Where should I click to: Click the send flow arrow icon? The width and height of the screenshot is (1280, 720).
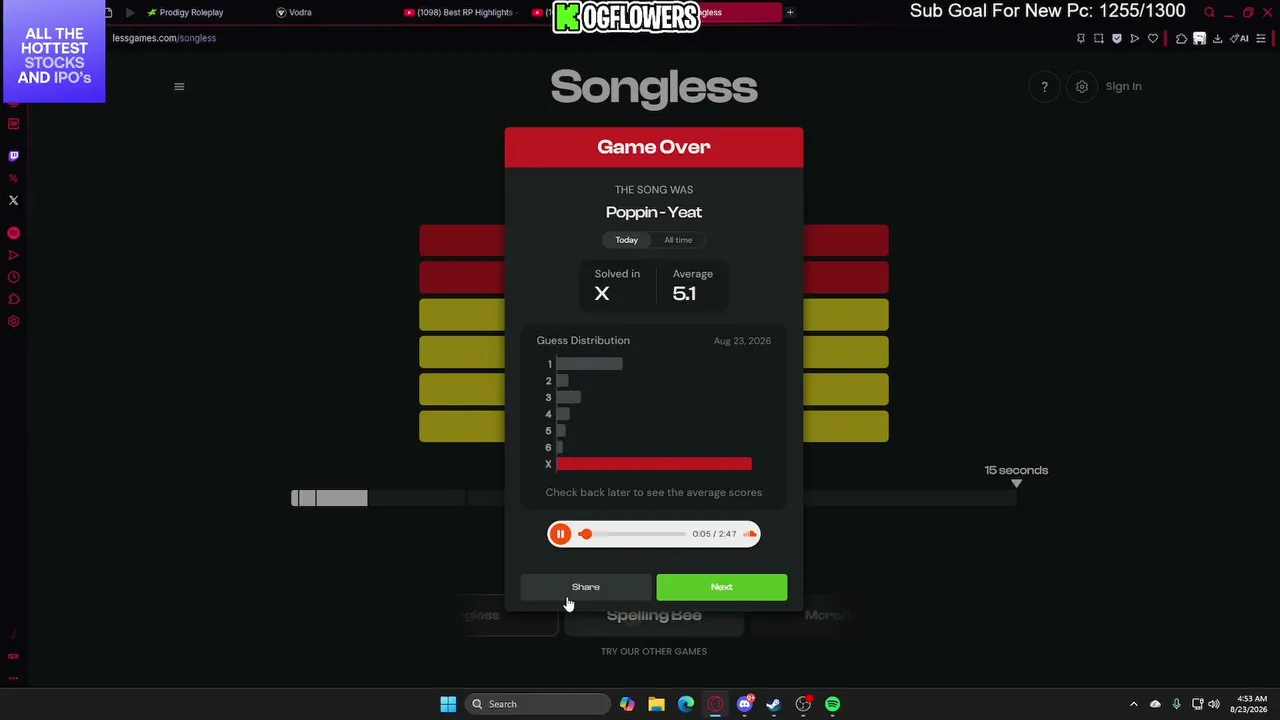tap(1134, 38)
